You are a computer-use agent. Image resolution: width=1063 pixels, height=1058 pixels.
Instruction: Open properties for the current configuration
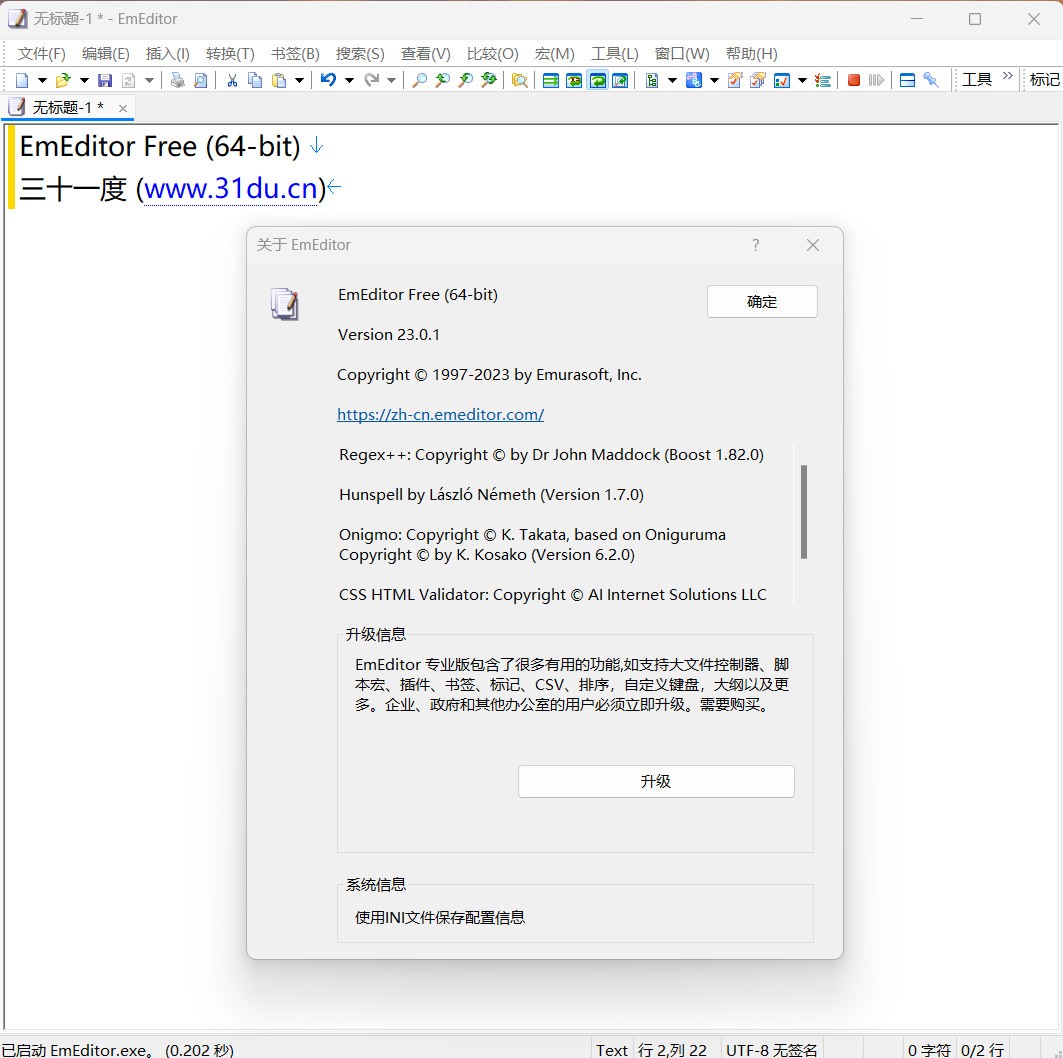[735, 81]
